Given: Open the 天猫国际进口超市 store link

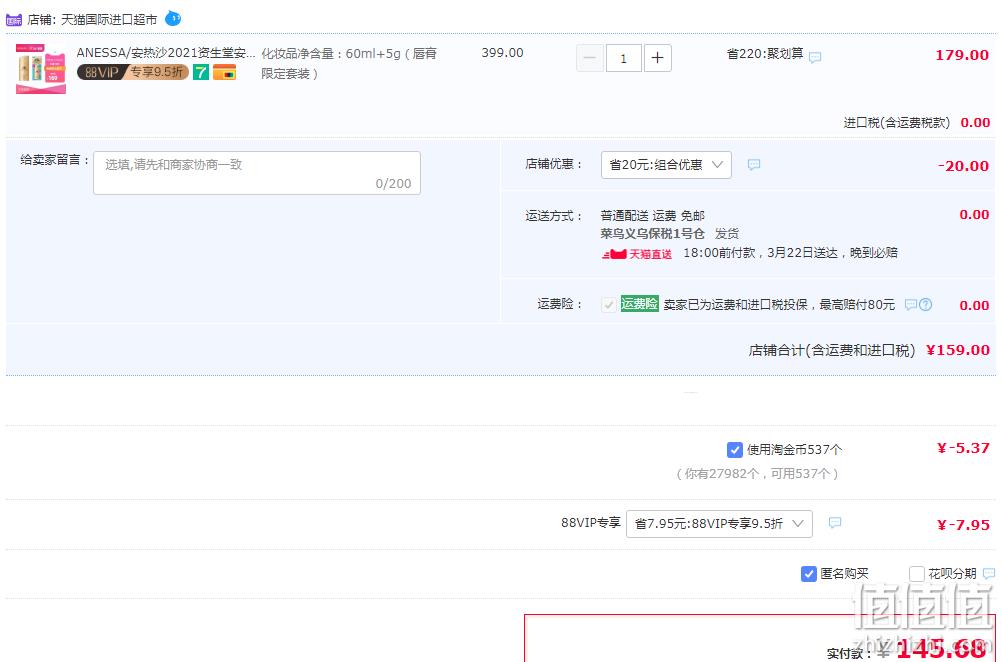Looking at the screenshot, I should 109,19.
